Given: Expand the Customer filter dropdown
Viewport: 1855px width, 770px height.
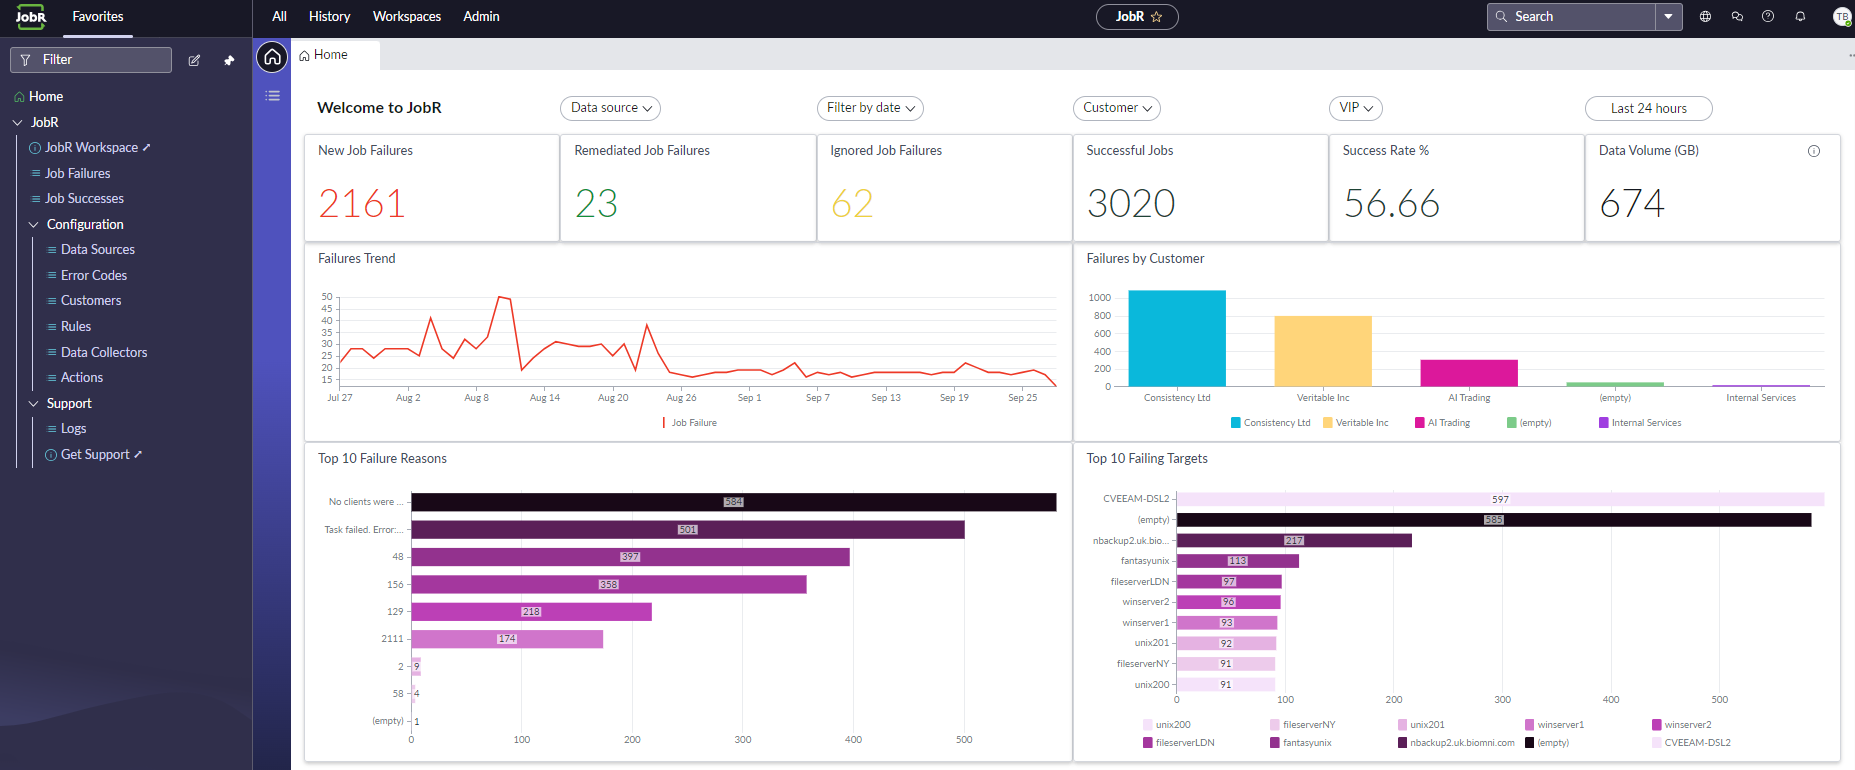Looking at the screenshot, I should tap(1117, 108).
